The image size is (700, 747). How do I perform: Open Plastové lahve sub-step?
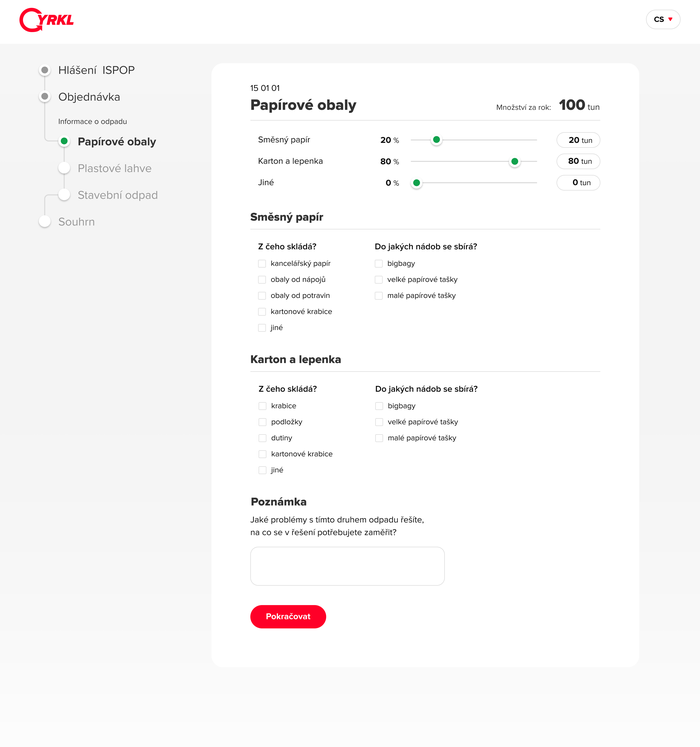114,169
